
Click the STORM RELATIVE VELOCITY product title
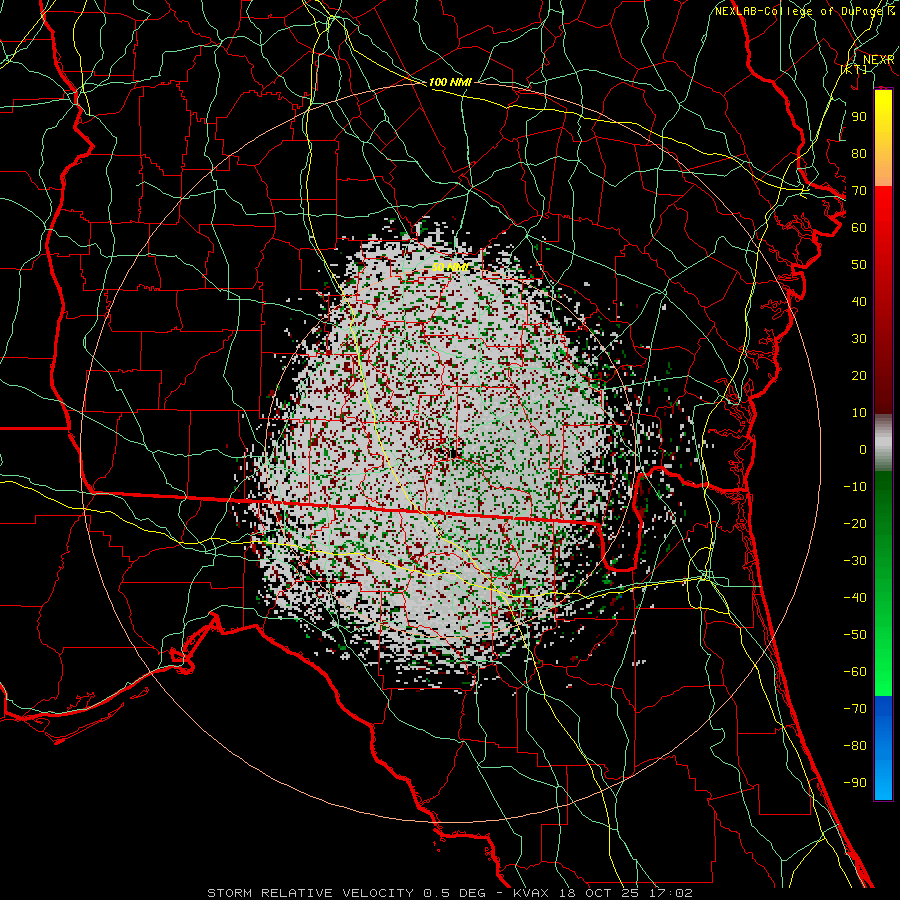312,893
